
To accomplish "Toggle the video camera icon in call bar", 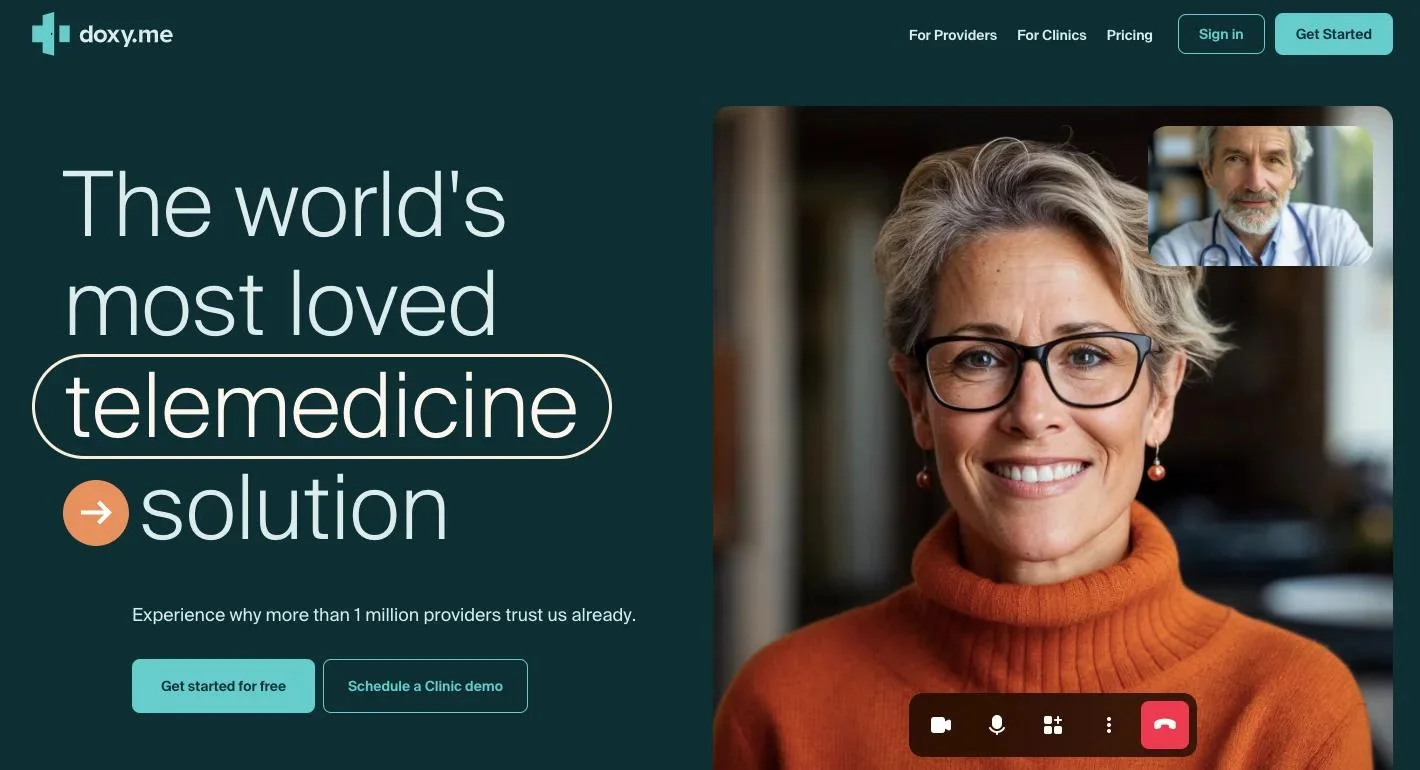I will [941, 725].
